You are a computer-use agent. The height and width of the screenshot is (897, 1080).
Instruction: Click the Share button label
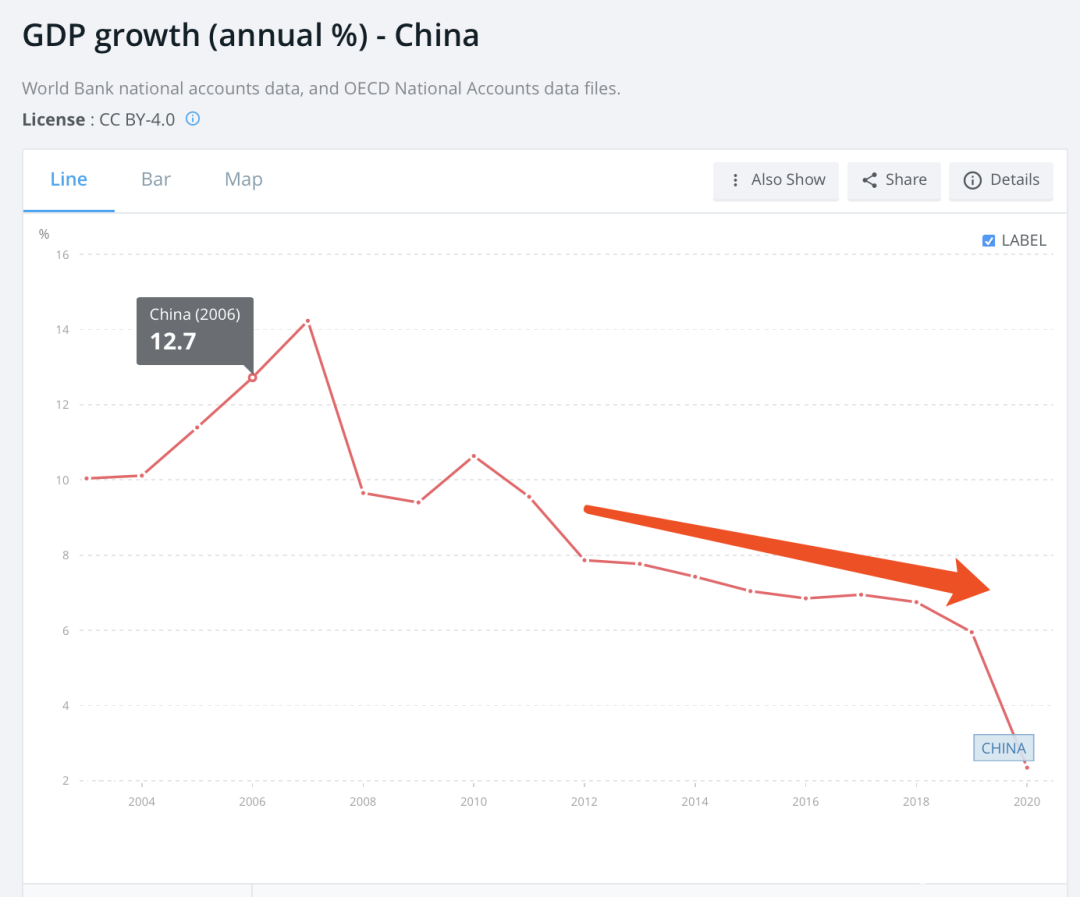coord(905,180)
